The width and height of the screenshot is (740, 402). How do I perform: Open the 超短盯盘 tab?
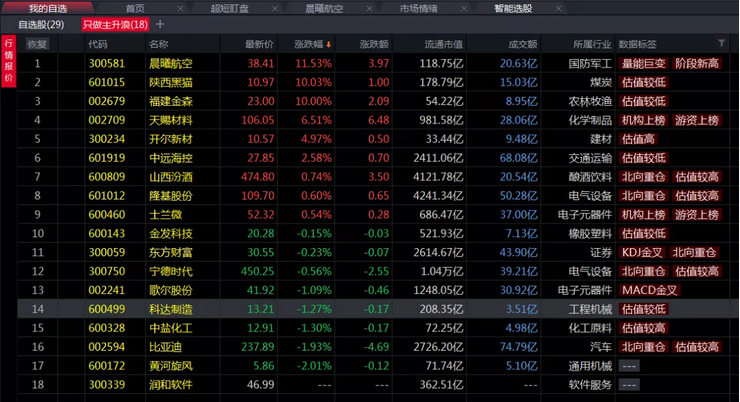point(231,7)
